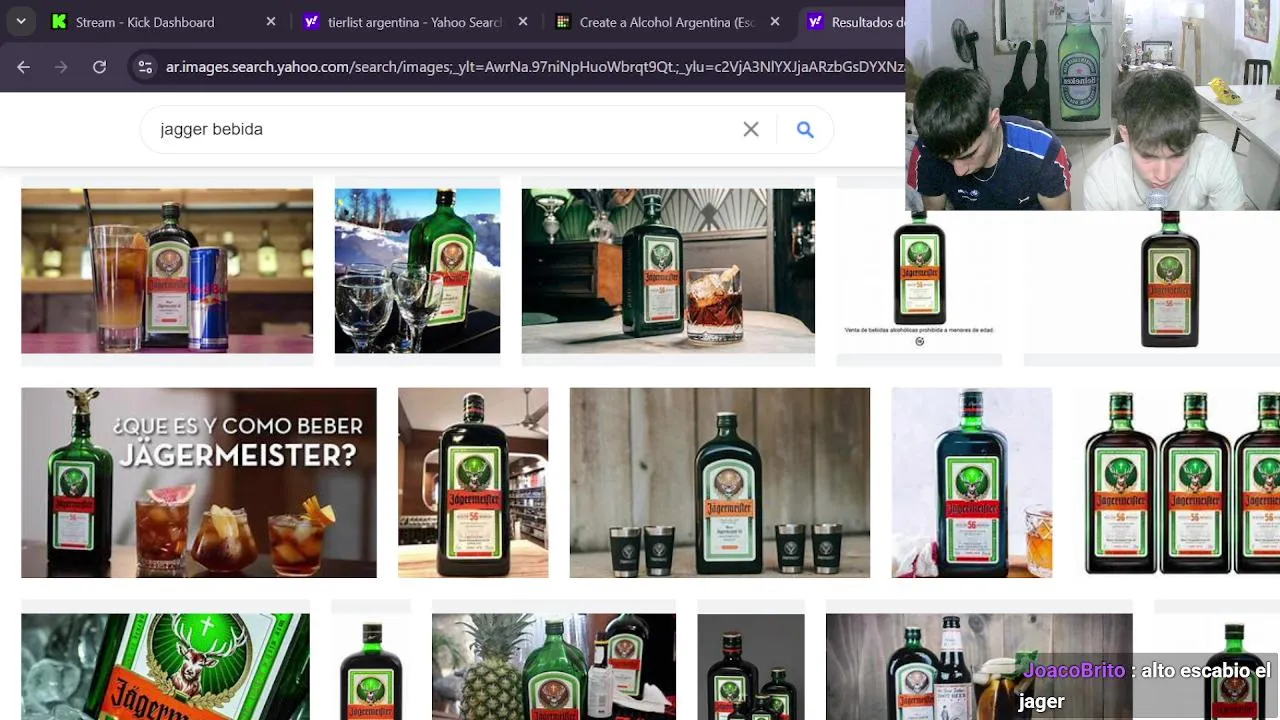Reload the current page
Screen dimensions: 1280x720
pos(99,67)
